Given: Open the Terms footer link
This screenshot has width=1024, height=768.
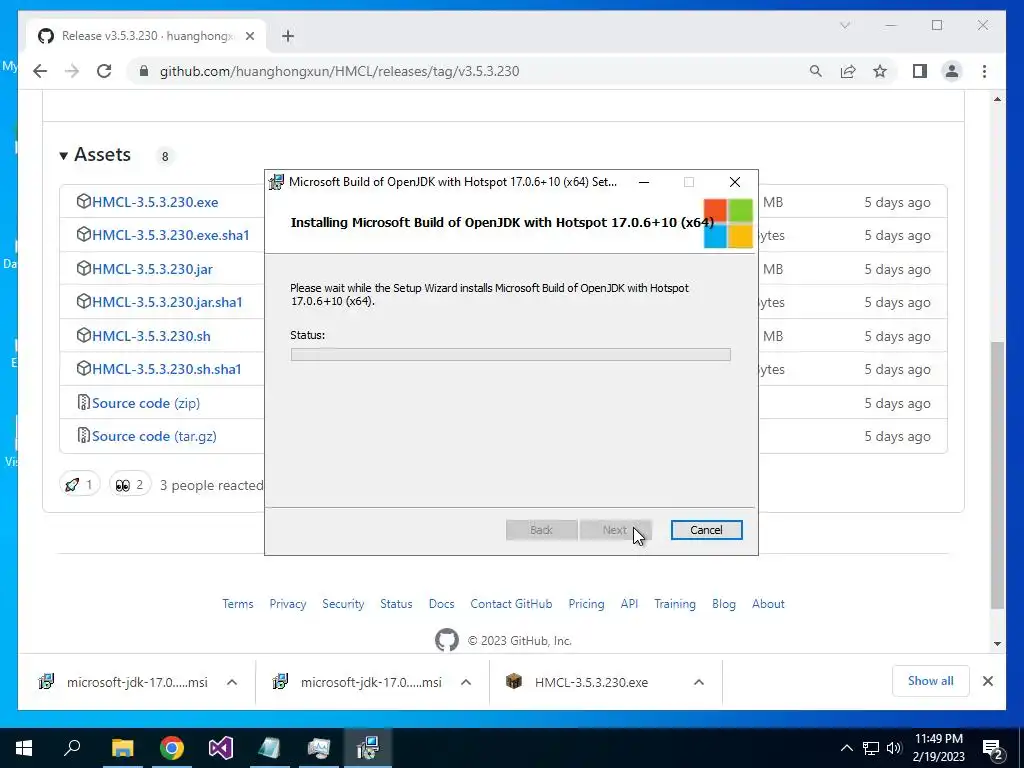Looking at the screenshot, I should pyautogui.click(x=238, y=604).
